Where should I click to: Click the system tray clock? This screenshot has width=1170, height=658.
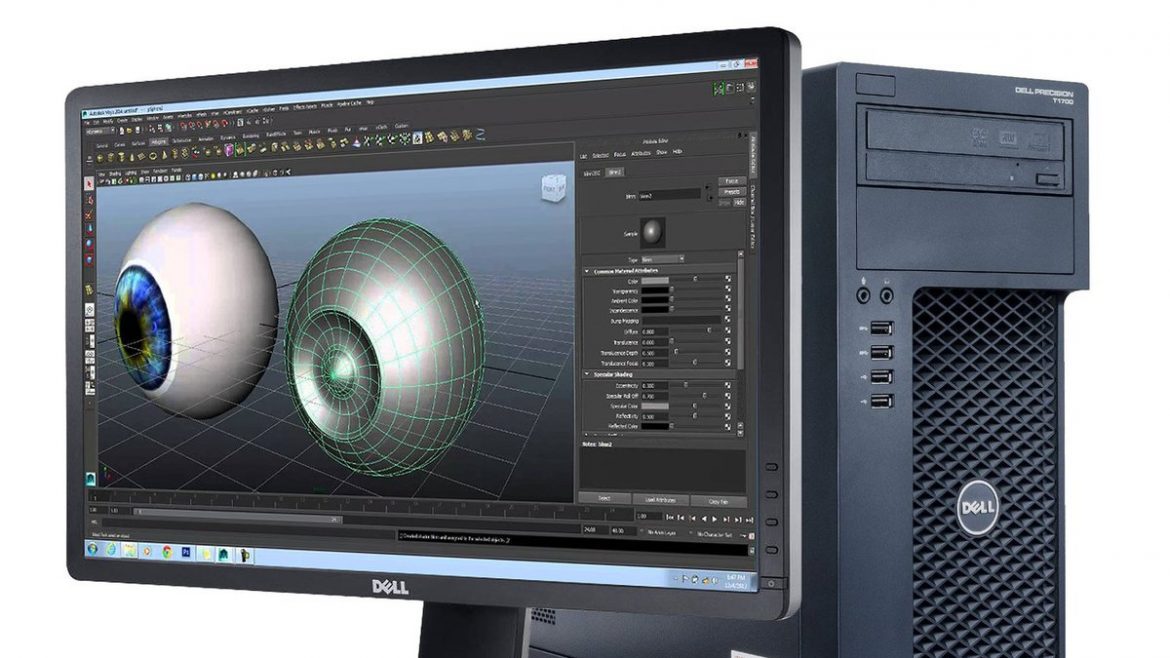[x=735, y=580]
